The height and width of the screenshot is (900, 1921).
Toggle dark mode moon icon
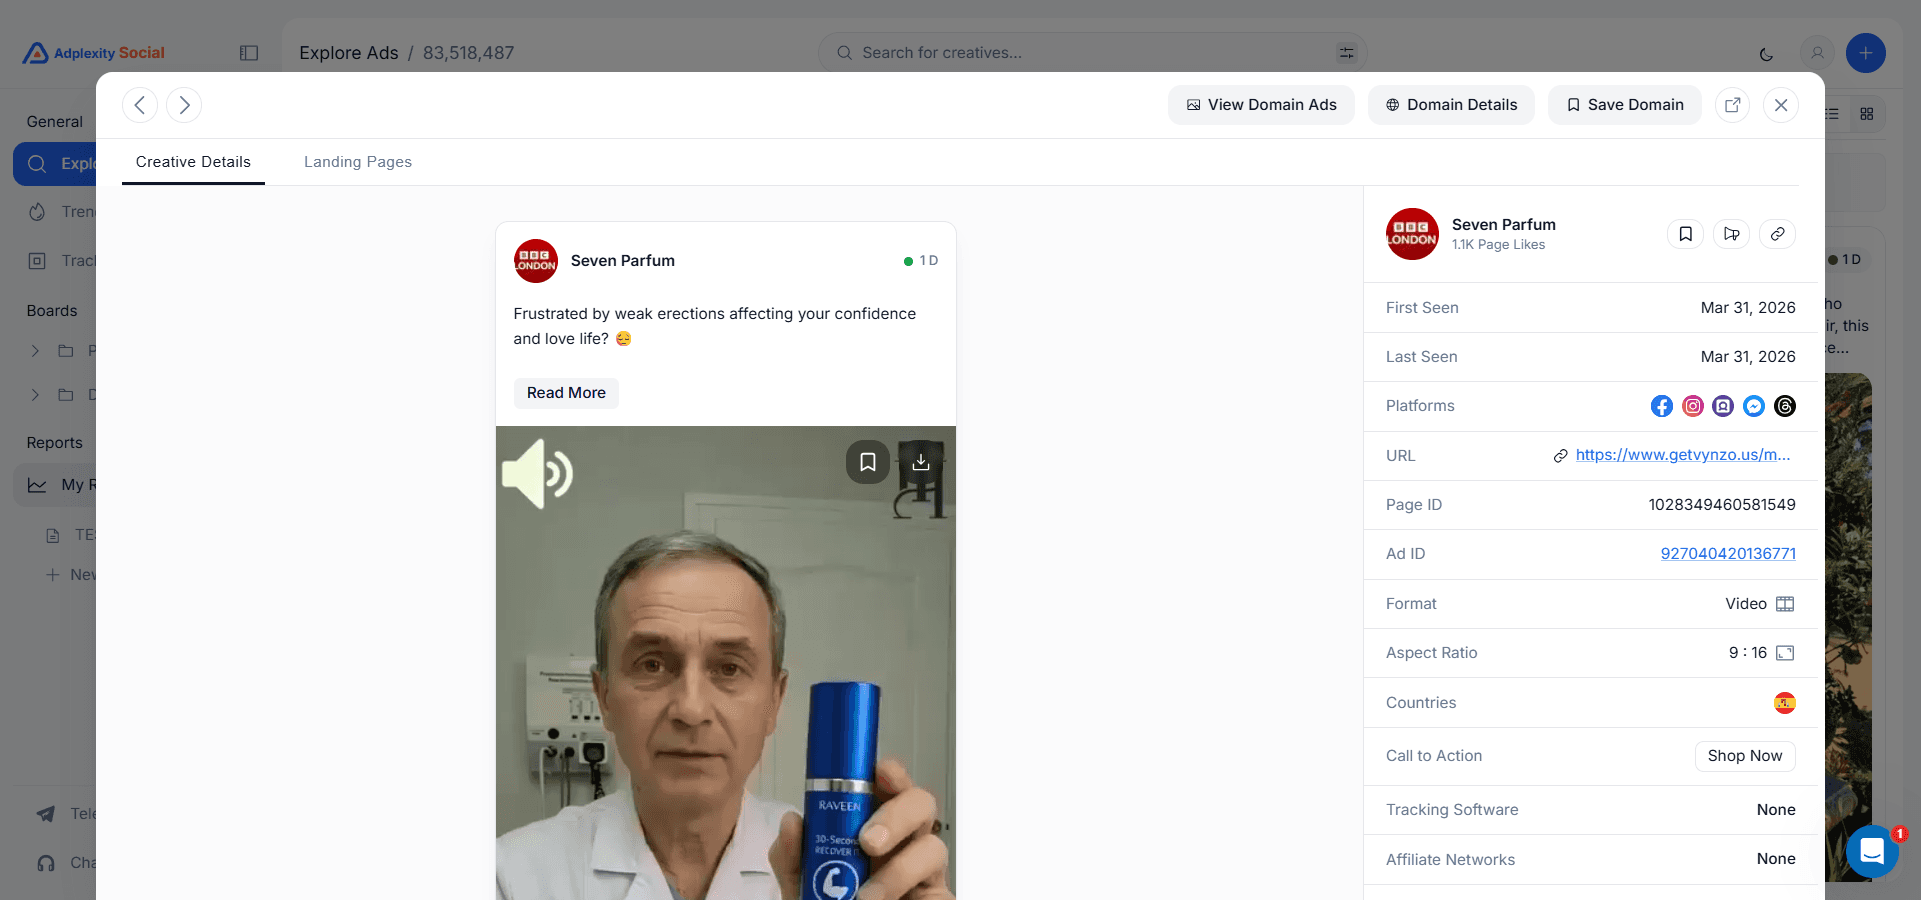pyautogui.click(x=1767, y=53)
